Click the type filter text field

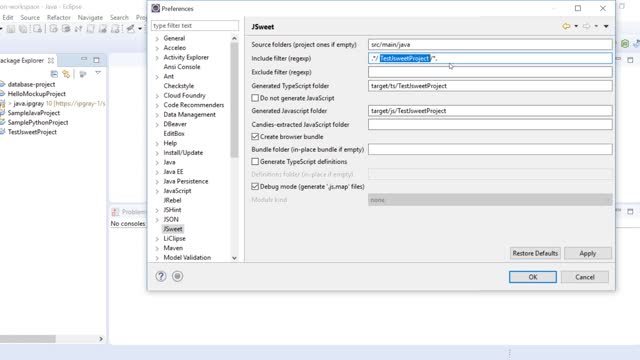(195, 25)
